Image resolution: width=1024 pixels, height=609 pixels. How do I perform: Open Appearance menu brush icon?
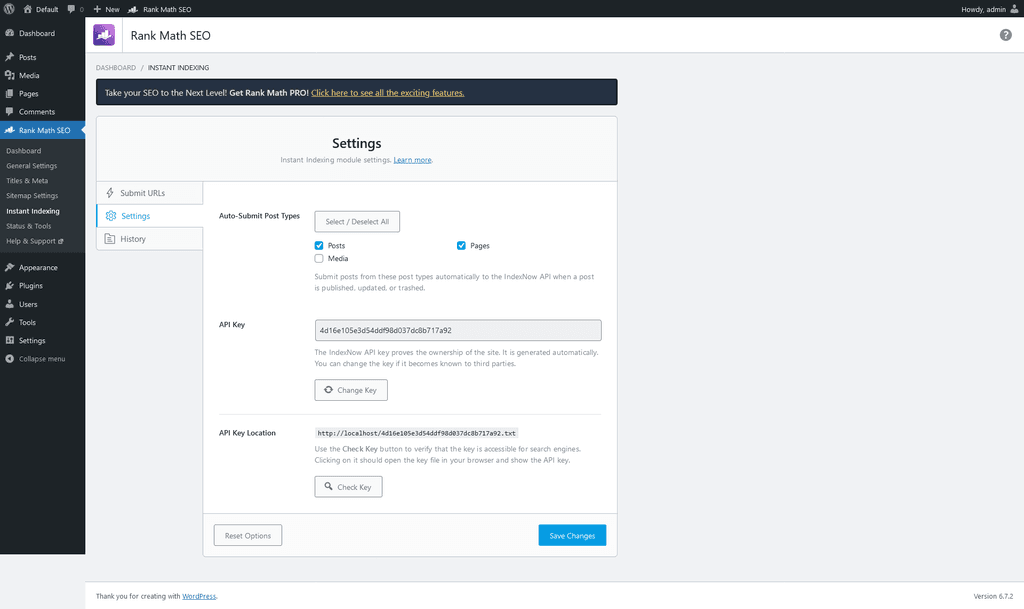click(10, 267)
